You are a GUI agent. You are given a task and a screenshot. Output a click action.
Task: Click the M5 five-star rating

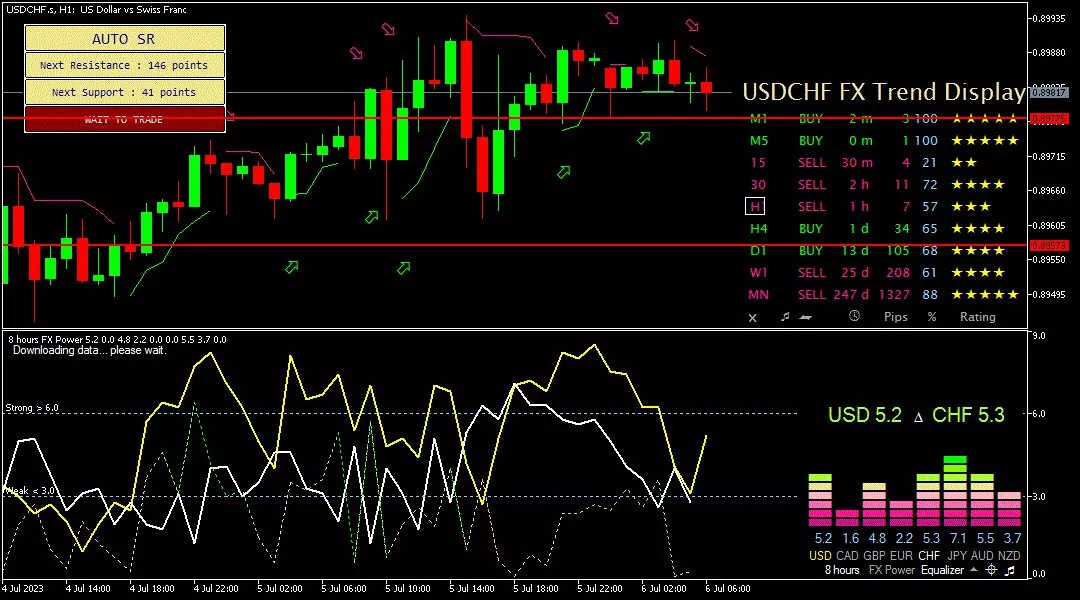(985, 141)
